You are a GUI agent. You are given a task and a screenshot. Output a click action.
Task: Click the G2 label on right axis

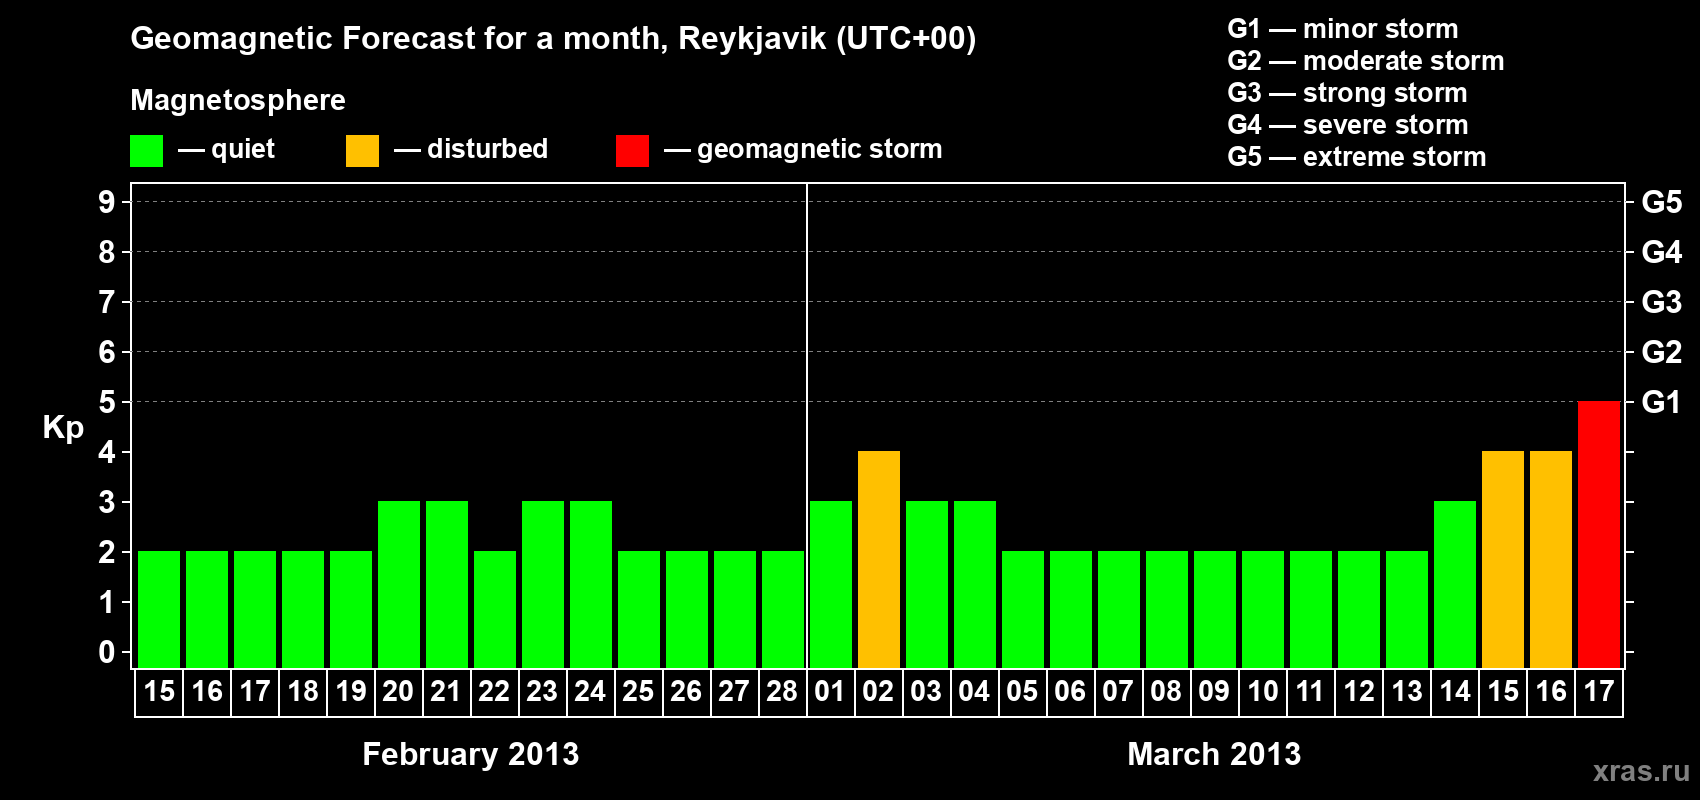(x=1661, y=352)
